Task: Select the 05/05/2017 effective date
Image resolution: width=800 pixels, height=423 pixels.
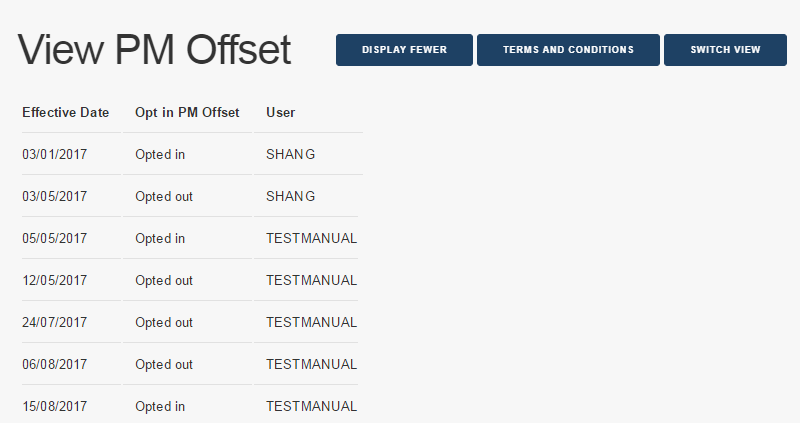Action: click(x=55, y=239)
